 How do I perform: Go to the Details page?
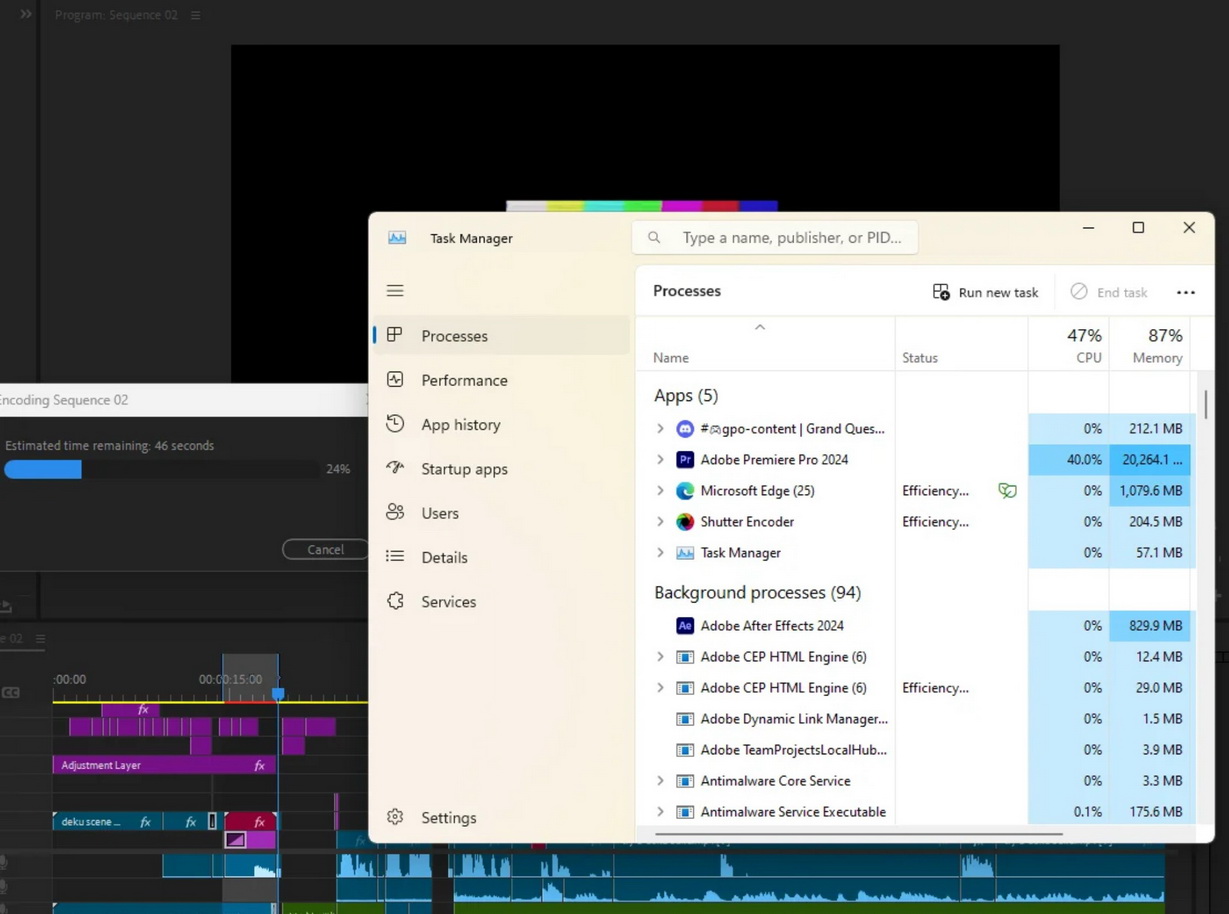coord(444,557)
